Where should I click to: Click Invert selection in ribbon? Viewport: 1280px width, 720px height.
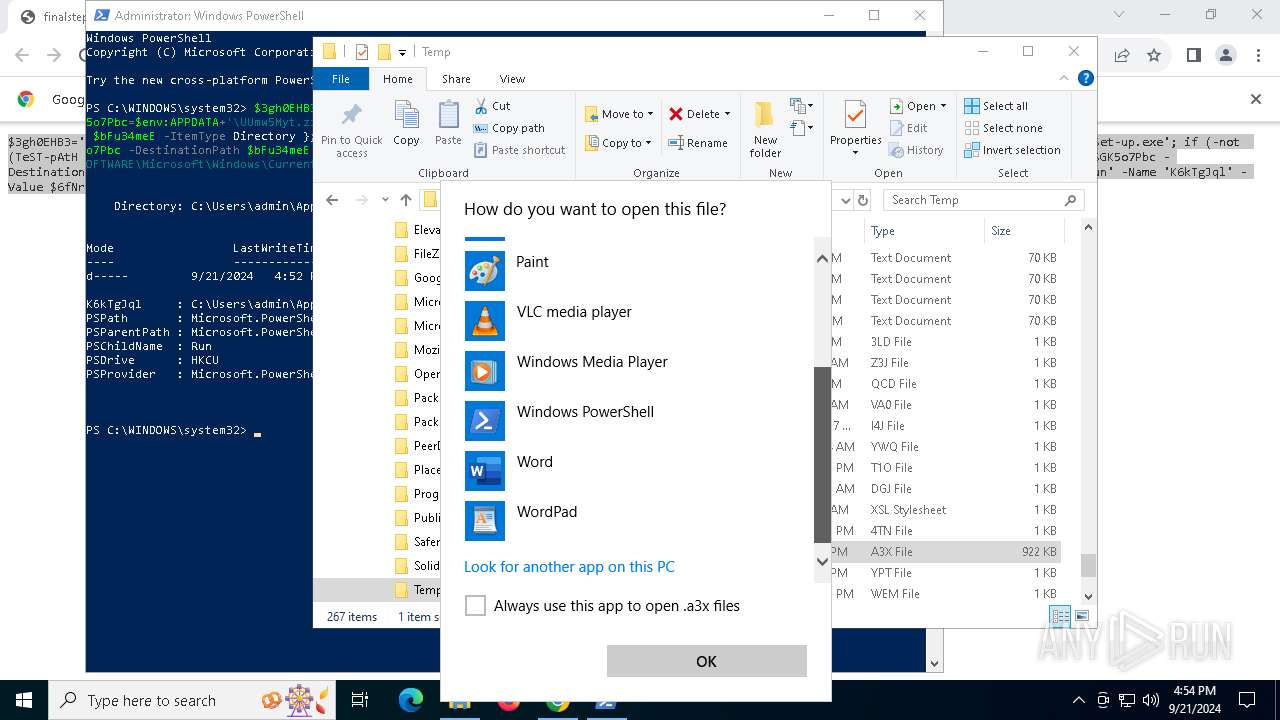1012,150
